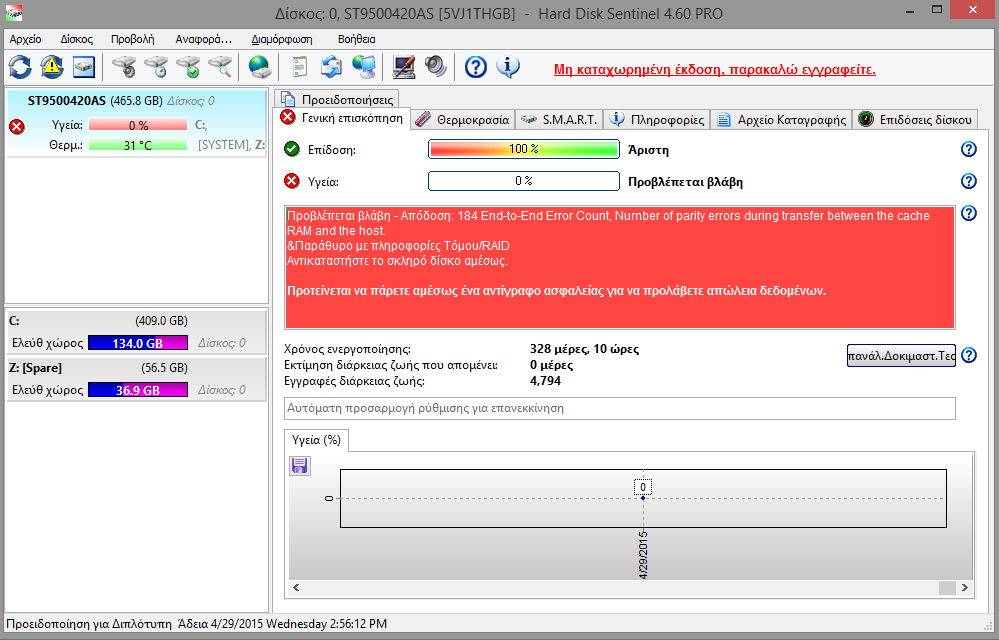Click the 0 % health bar in overview
Screen dimensions: 999x640
point(524,181)
